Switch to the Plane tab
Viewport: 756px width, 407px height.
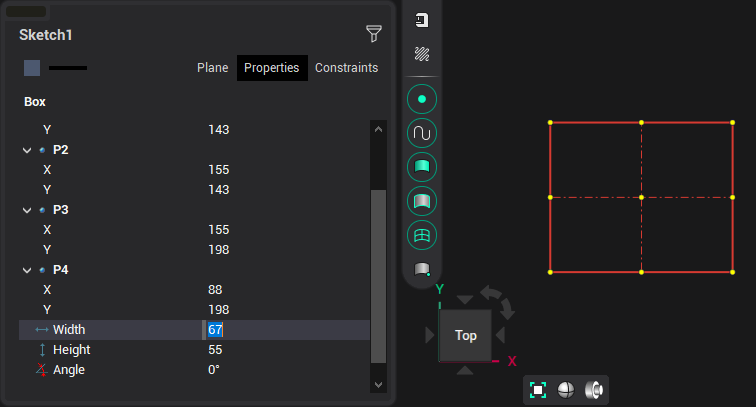click(x=212, y=68)
